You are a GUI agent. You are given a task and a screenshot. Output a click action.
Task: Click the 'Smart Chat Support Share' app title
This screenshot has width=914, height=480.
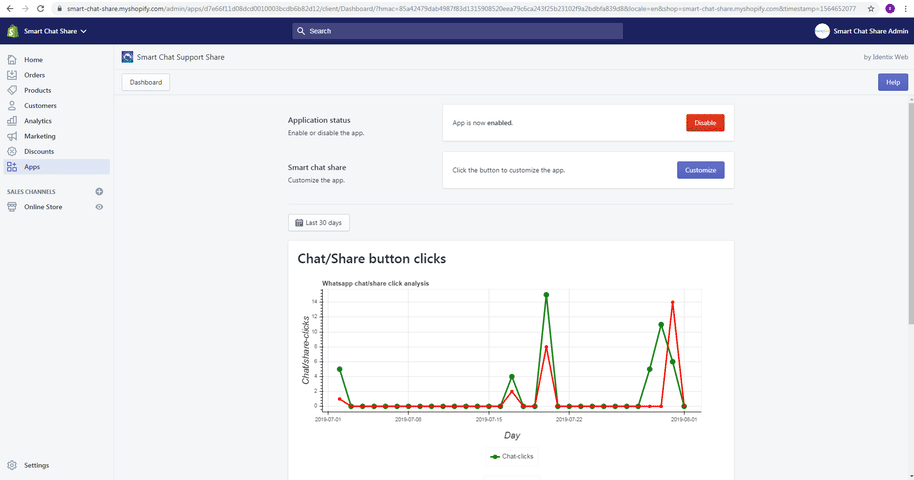click(181, 57)
